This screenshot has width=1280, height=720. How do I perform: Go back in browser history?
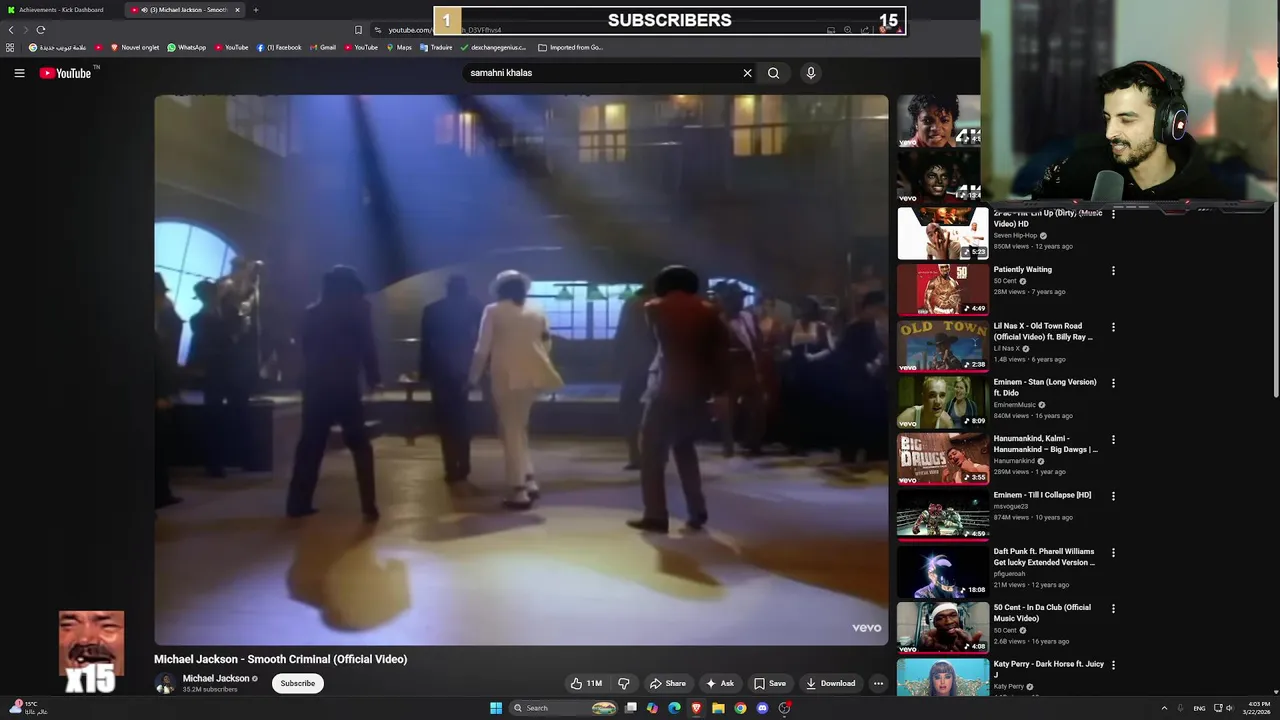(x=11, y=30)
